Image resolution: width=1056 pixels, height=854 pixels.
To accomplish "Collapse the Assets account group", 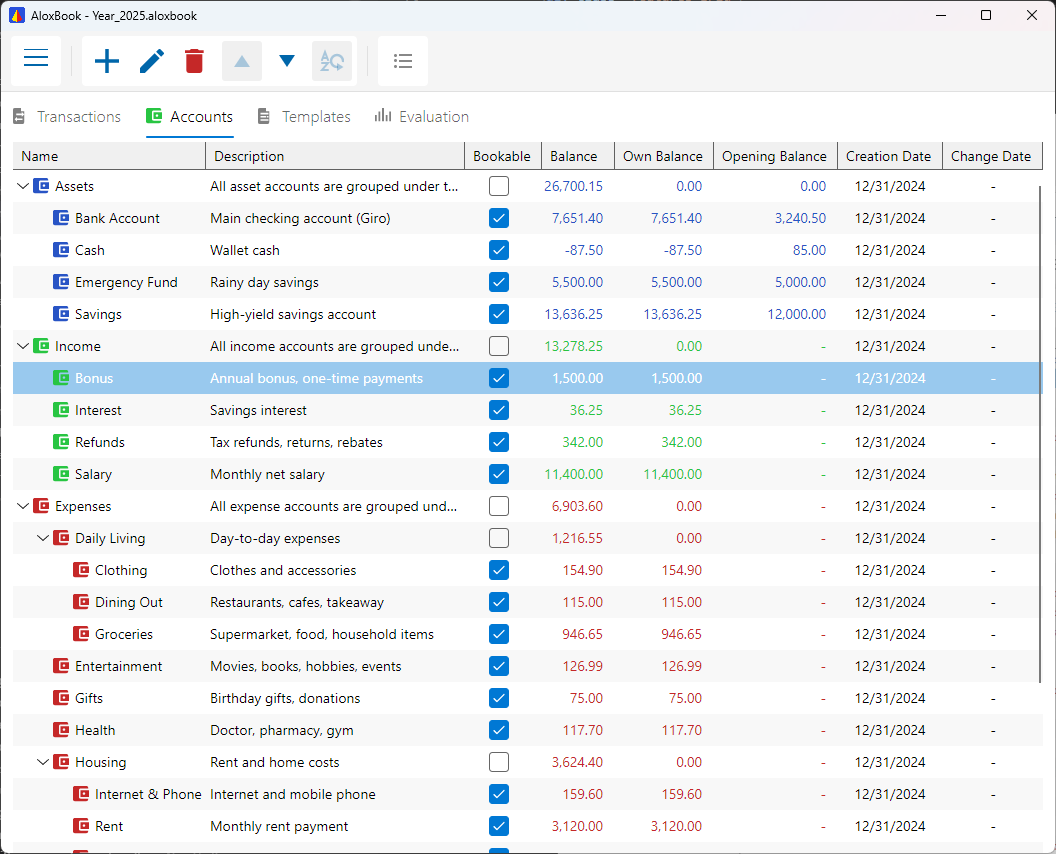I will point(23,186).
